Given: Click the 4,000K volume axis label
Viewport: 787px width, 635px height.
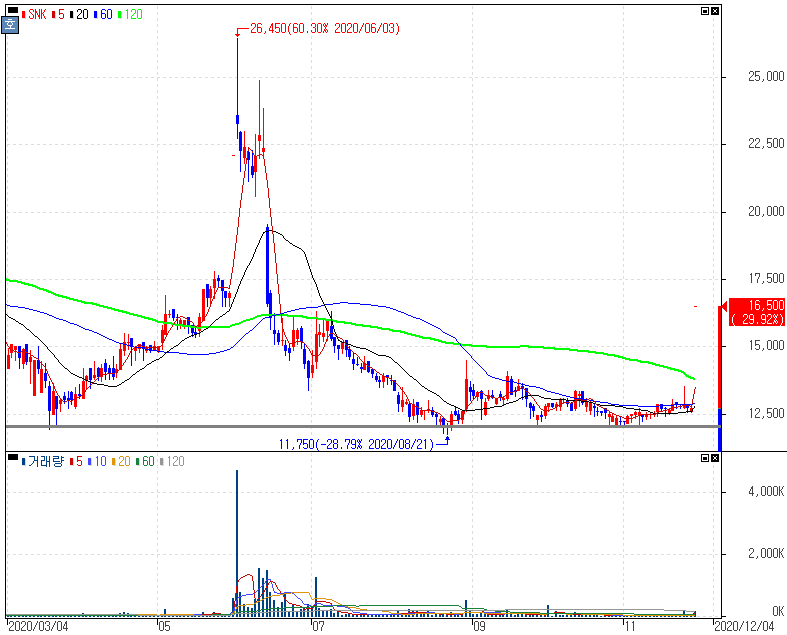Looking at the screenshot, I should pyautogui.click(x=766, y=491).
